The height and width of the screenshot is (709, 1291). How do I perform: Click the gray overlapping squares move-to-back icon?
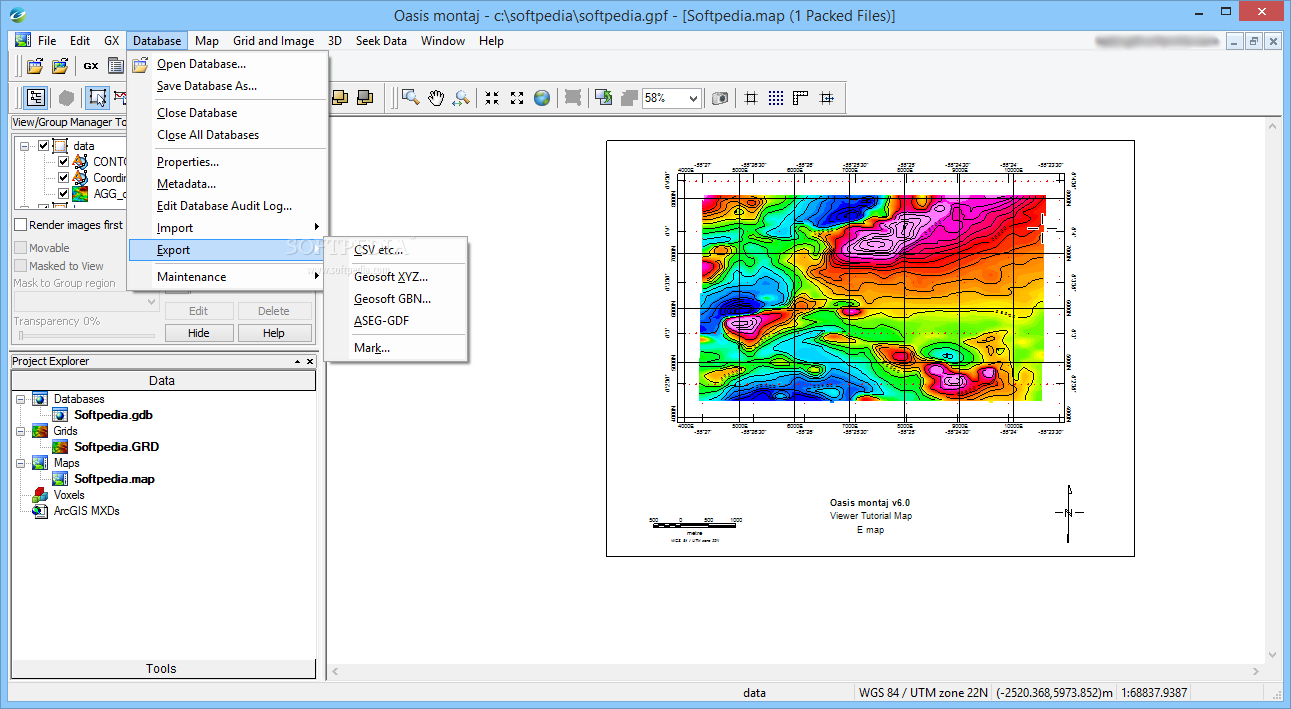(x=365, y=97)
